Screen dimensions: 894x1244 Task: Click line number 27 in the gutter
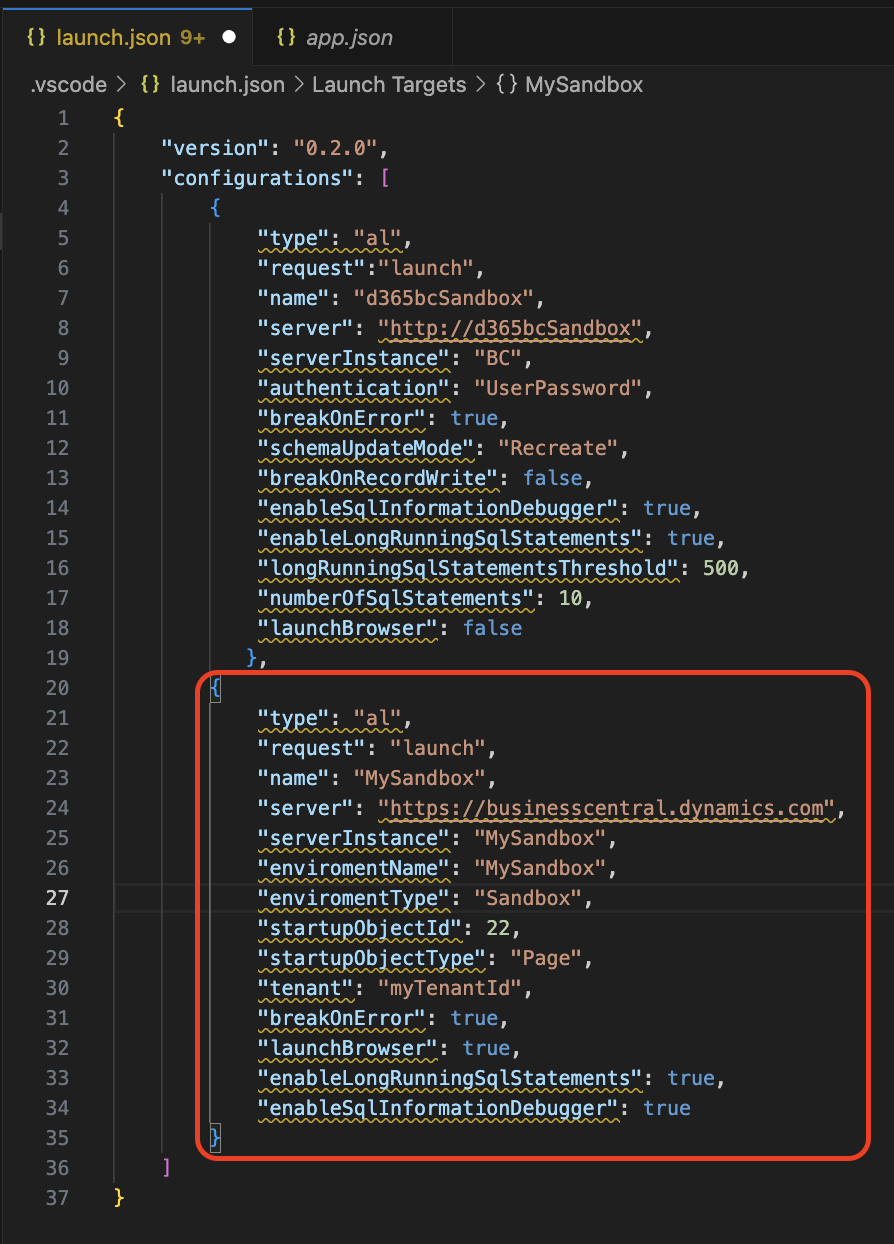57,898
